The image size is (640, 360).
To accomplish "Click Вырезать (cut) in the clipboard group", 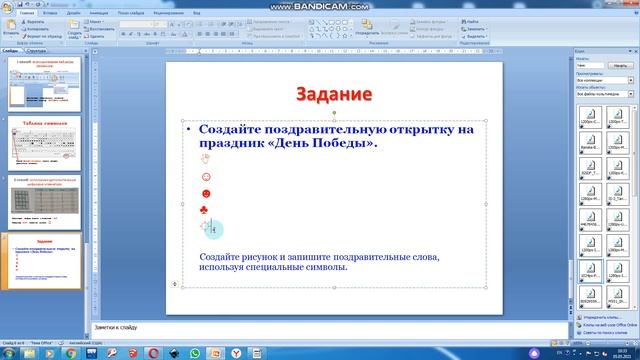I will pos(33,22).
